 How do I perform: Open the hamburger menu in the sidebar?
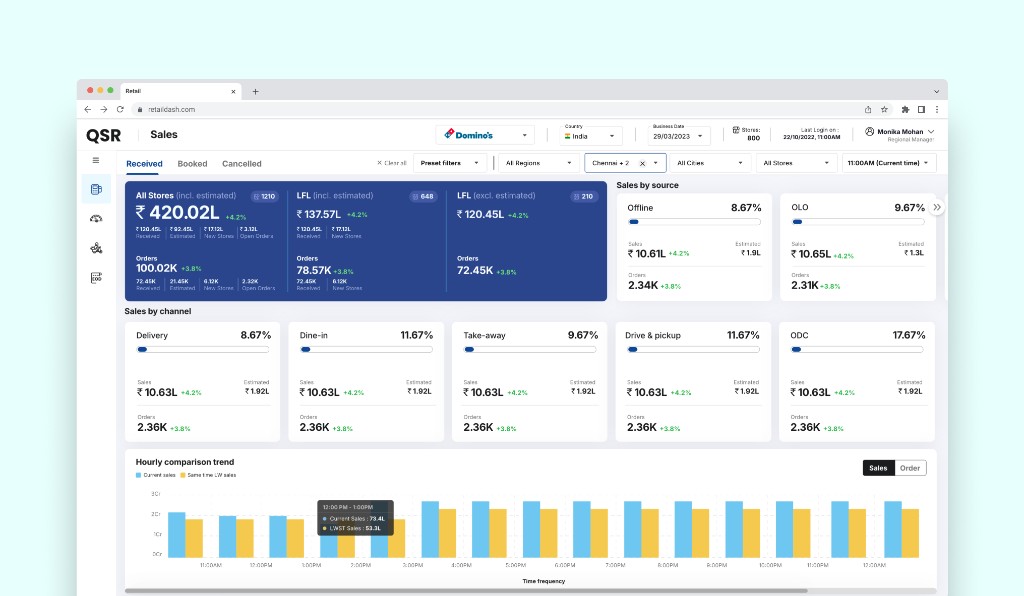[x=96, y=160]
